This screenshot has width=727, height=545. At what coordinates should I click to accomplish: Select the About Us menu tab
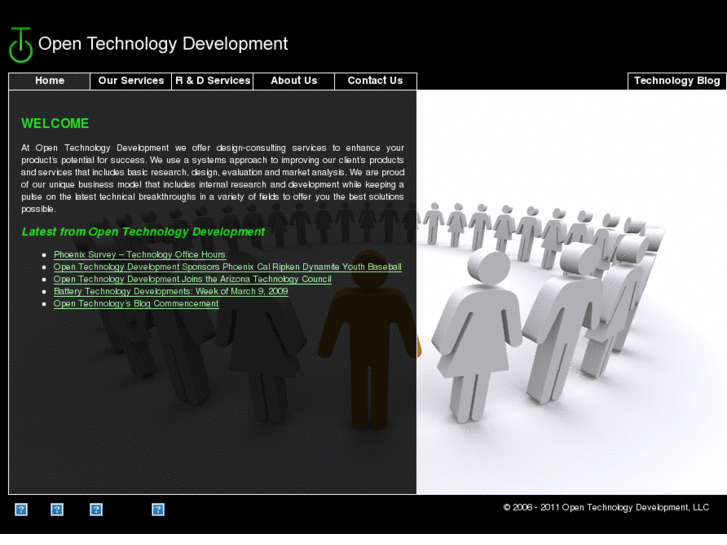click(294, 81)
